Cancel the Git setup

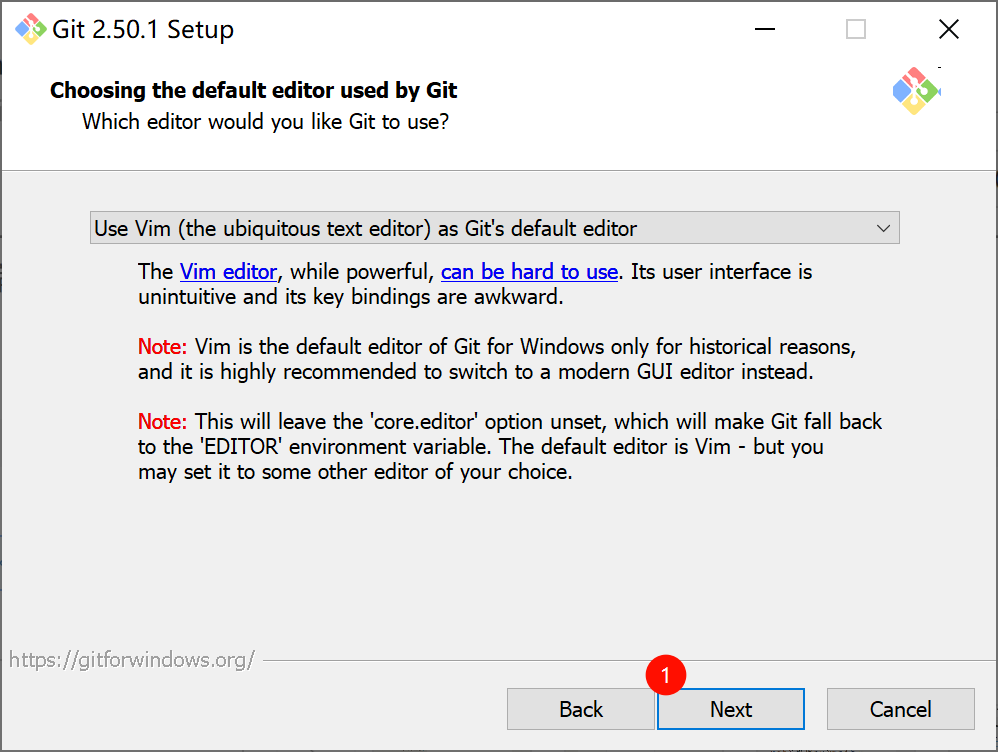tap(901, 709)
